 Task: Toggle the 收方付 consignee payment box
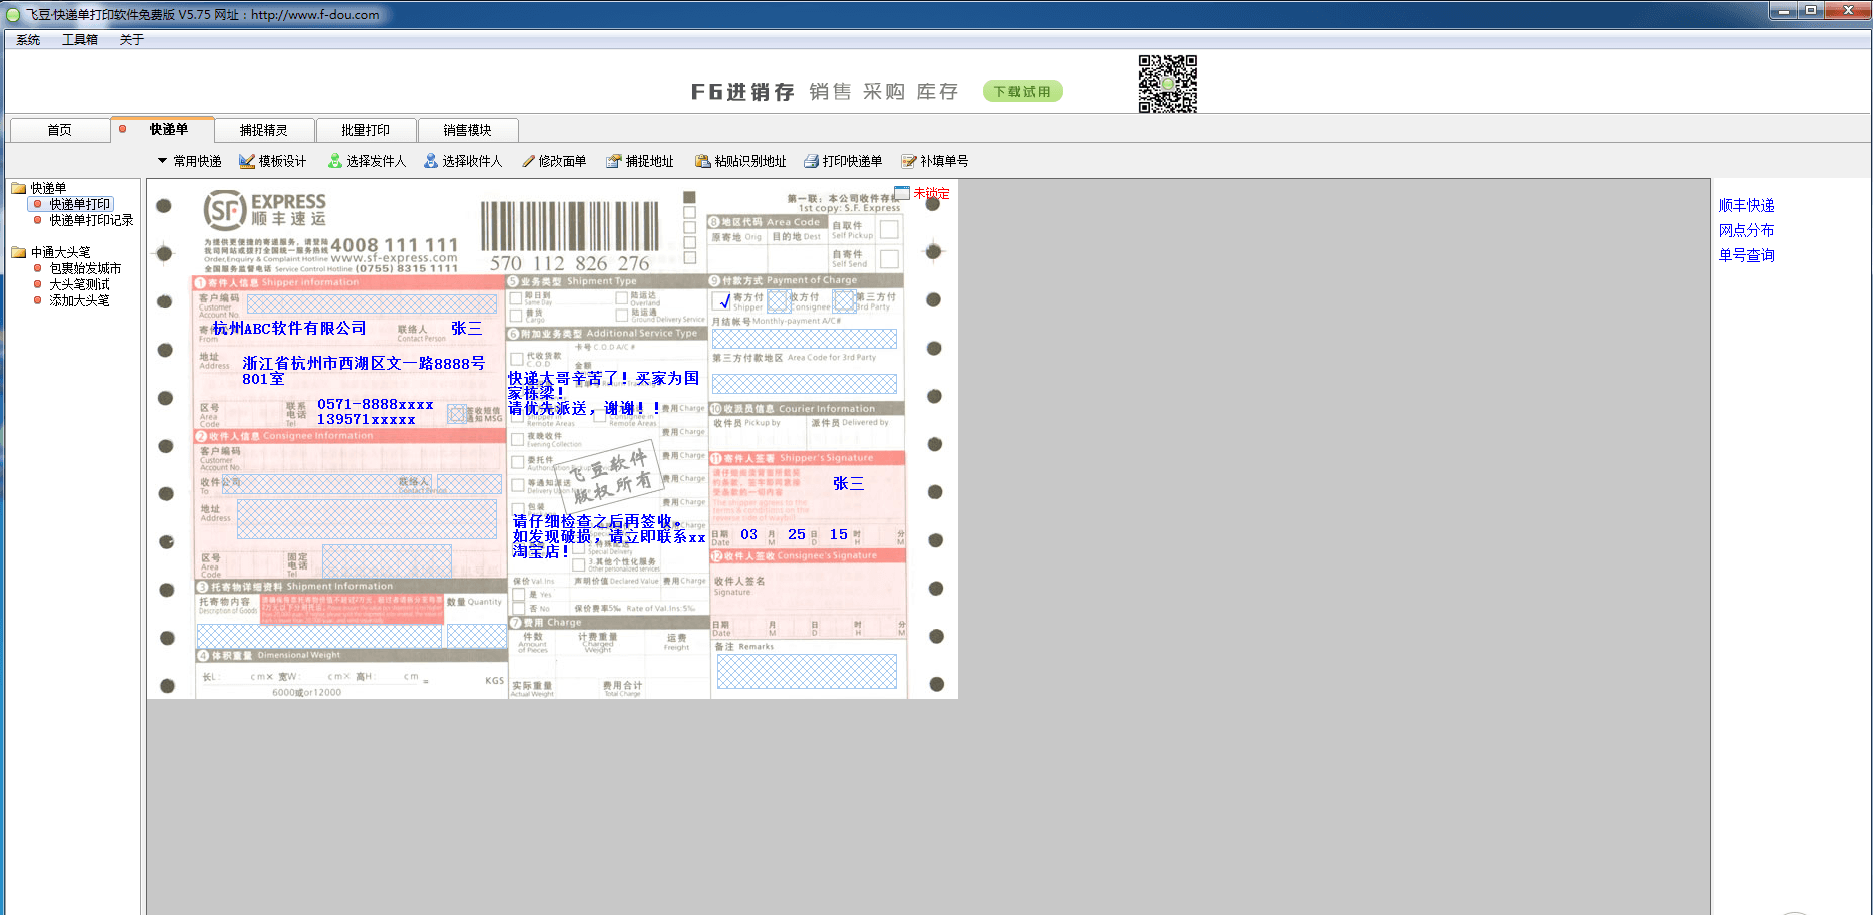pos(780,301)
